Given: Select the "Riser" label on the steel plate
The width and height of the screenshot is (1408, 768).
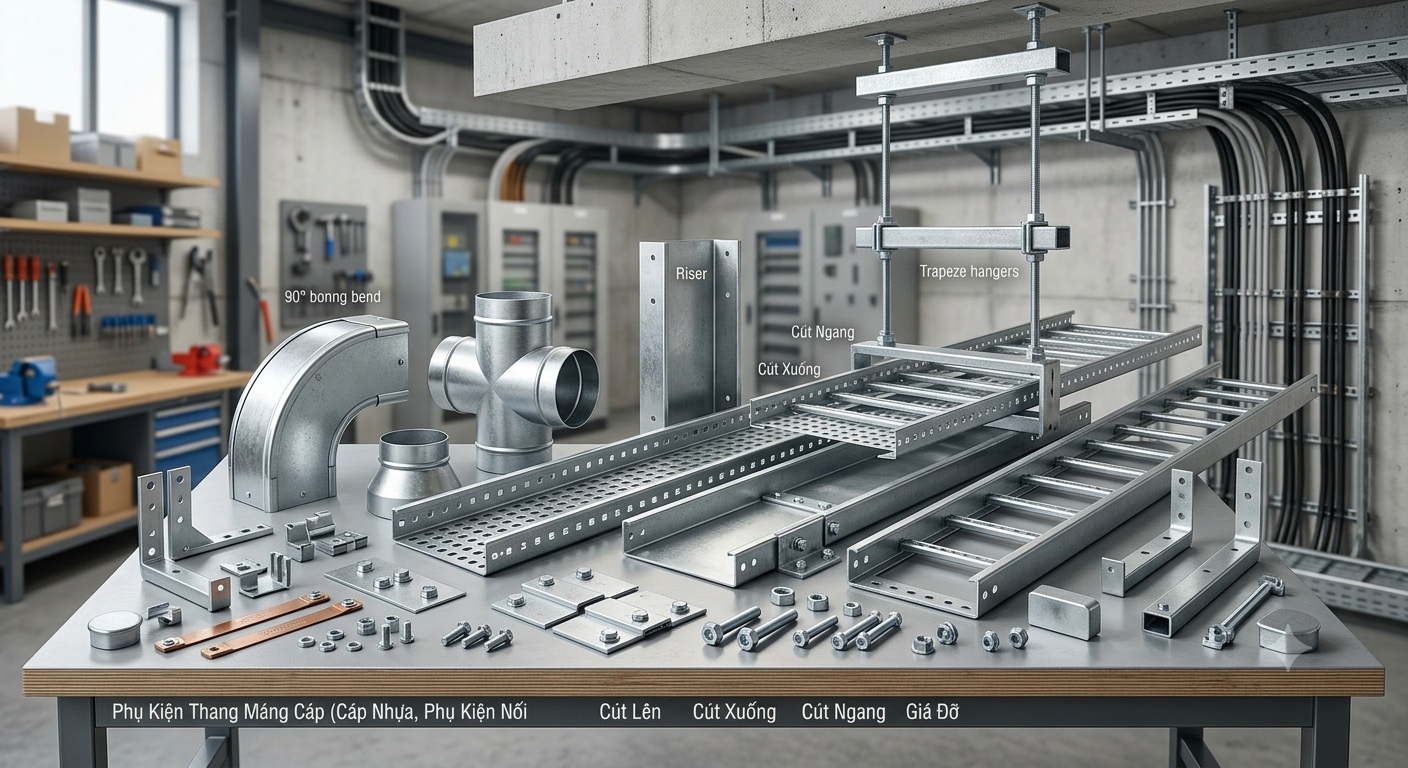Looking at the screenshot, I should point(691,272).
